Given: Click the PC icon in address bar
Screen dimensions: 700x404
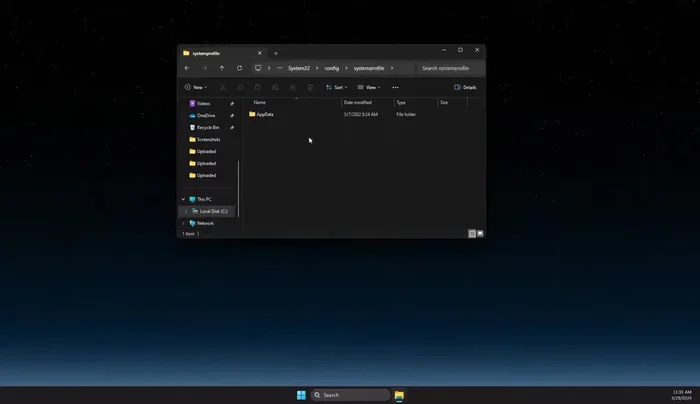Looking at the screenshot, I should 258,68.
